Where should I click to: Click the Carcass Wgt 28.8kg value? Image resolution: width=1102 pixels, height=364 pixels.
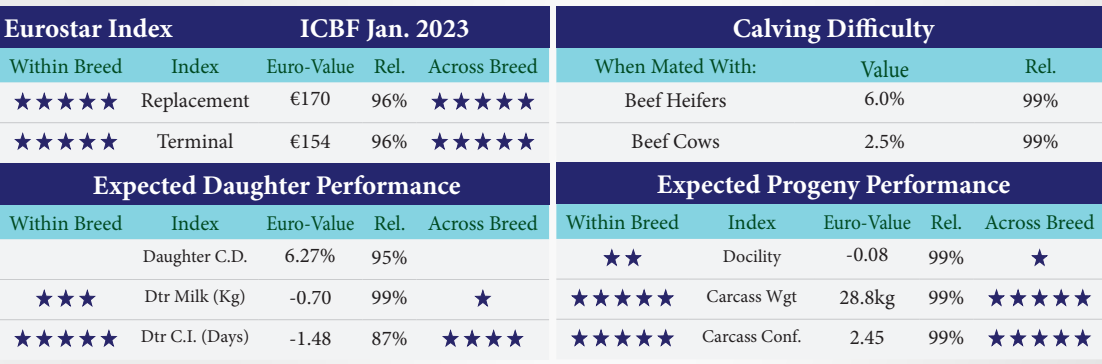point(867,297)
